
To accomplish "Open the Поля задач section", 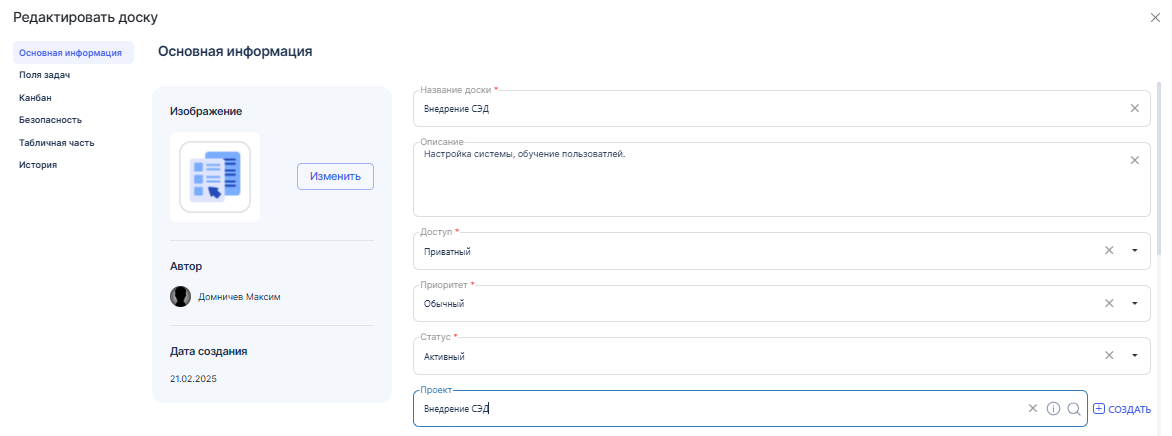I will [44, 75].
